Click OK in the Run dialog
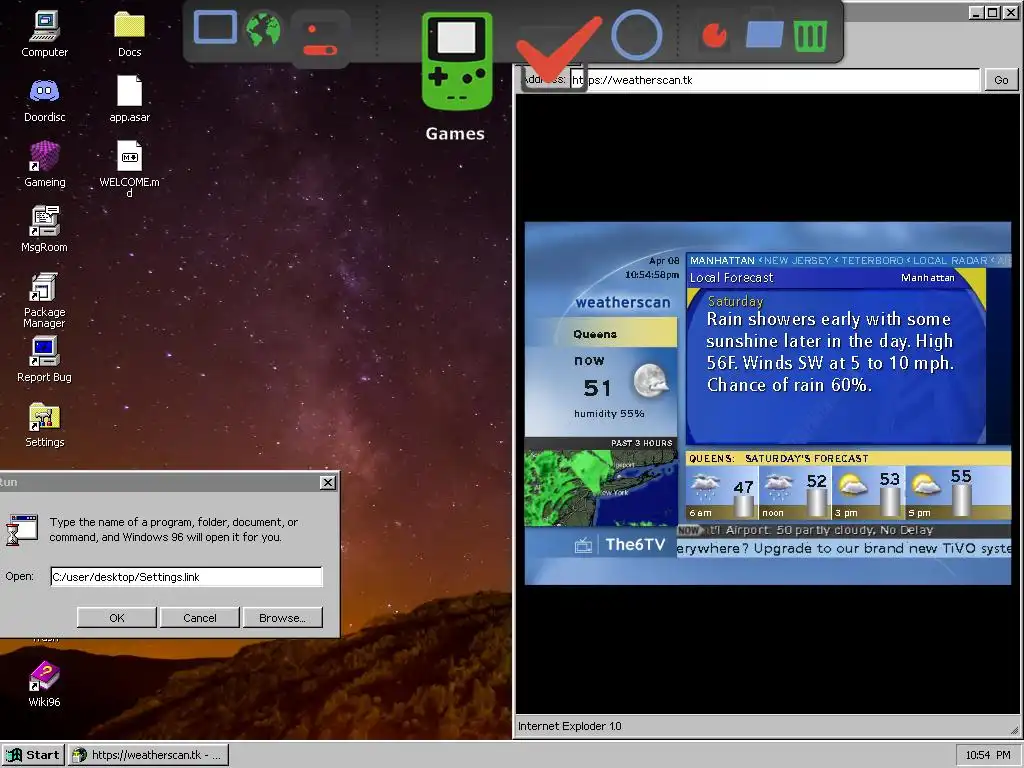 (116, 618)
